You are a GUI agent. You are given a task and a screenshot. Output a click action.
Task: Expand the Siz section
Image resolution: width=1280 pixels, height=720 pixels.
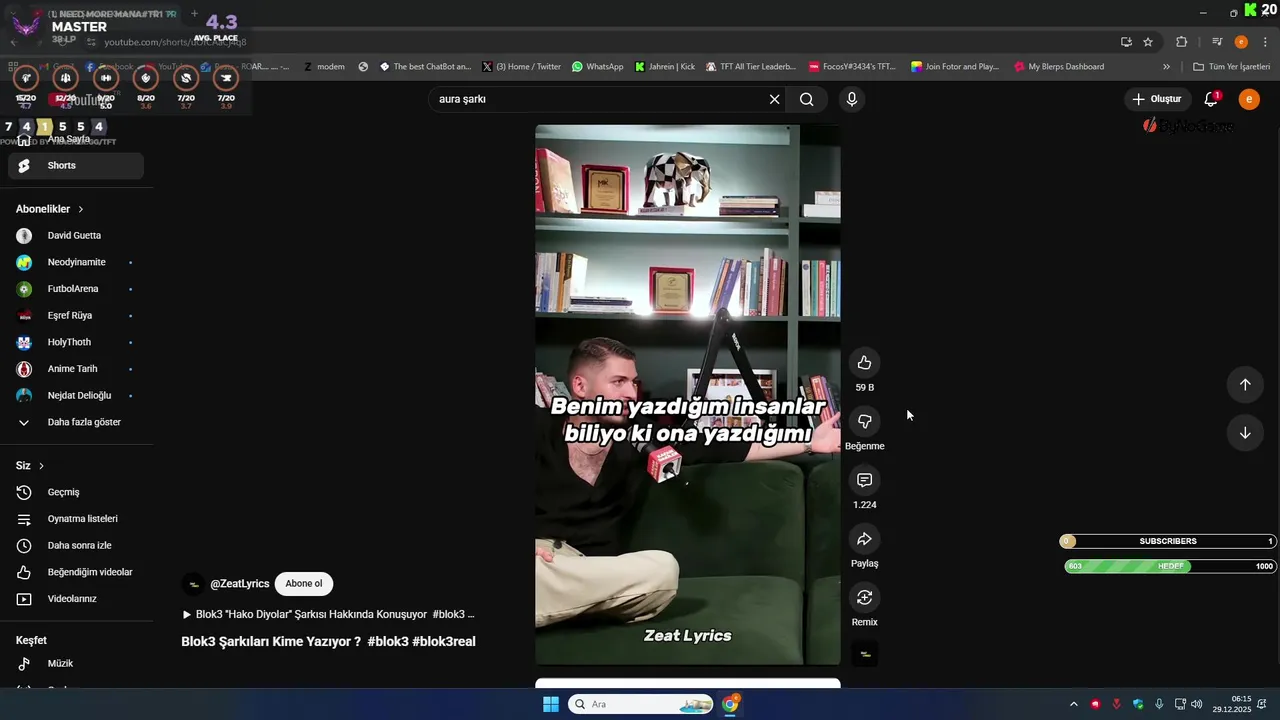(x=30, y=466)
